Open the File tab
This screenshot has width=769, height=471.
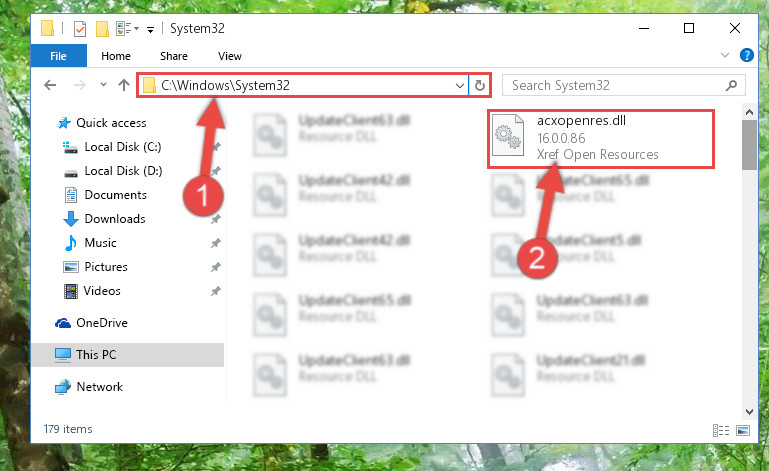click(58, 56)
